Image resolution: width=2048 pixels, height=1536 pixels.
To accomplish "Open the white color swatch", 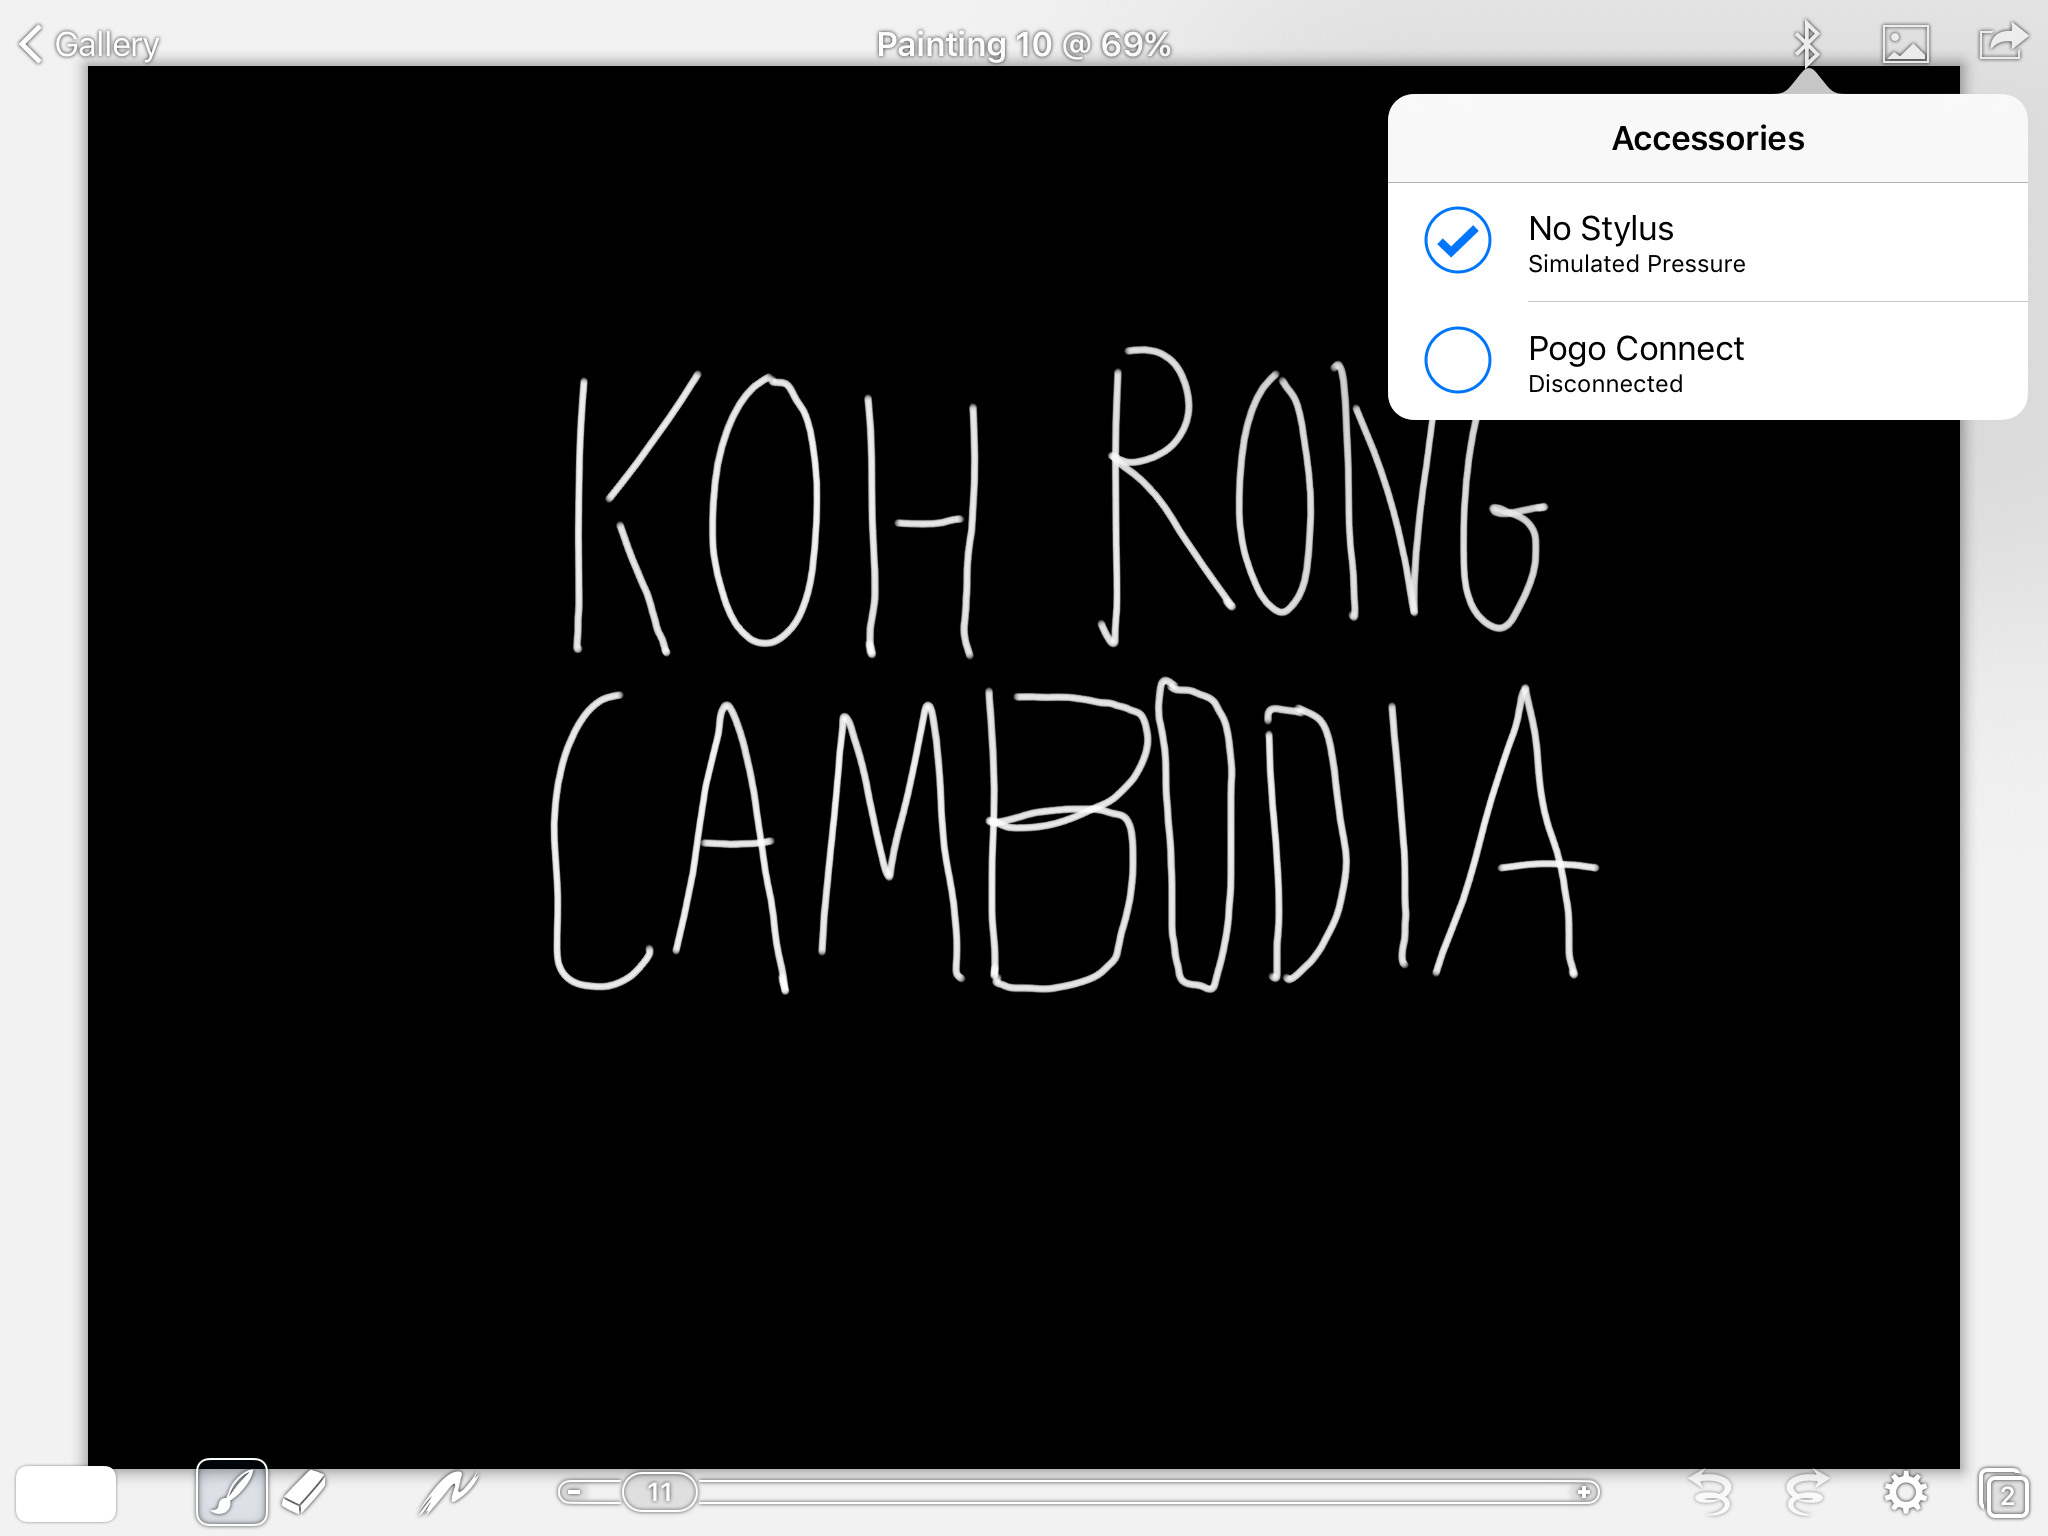I will pos(66,1493).
